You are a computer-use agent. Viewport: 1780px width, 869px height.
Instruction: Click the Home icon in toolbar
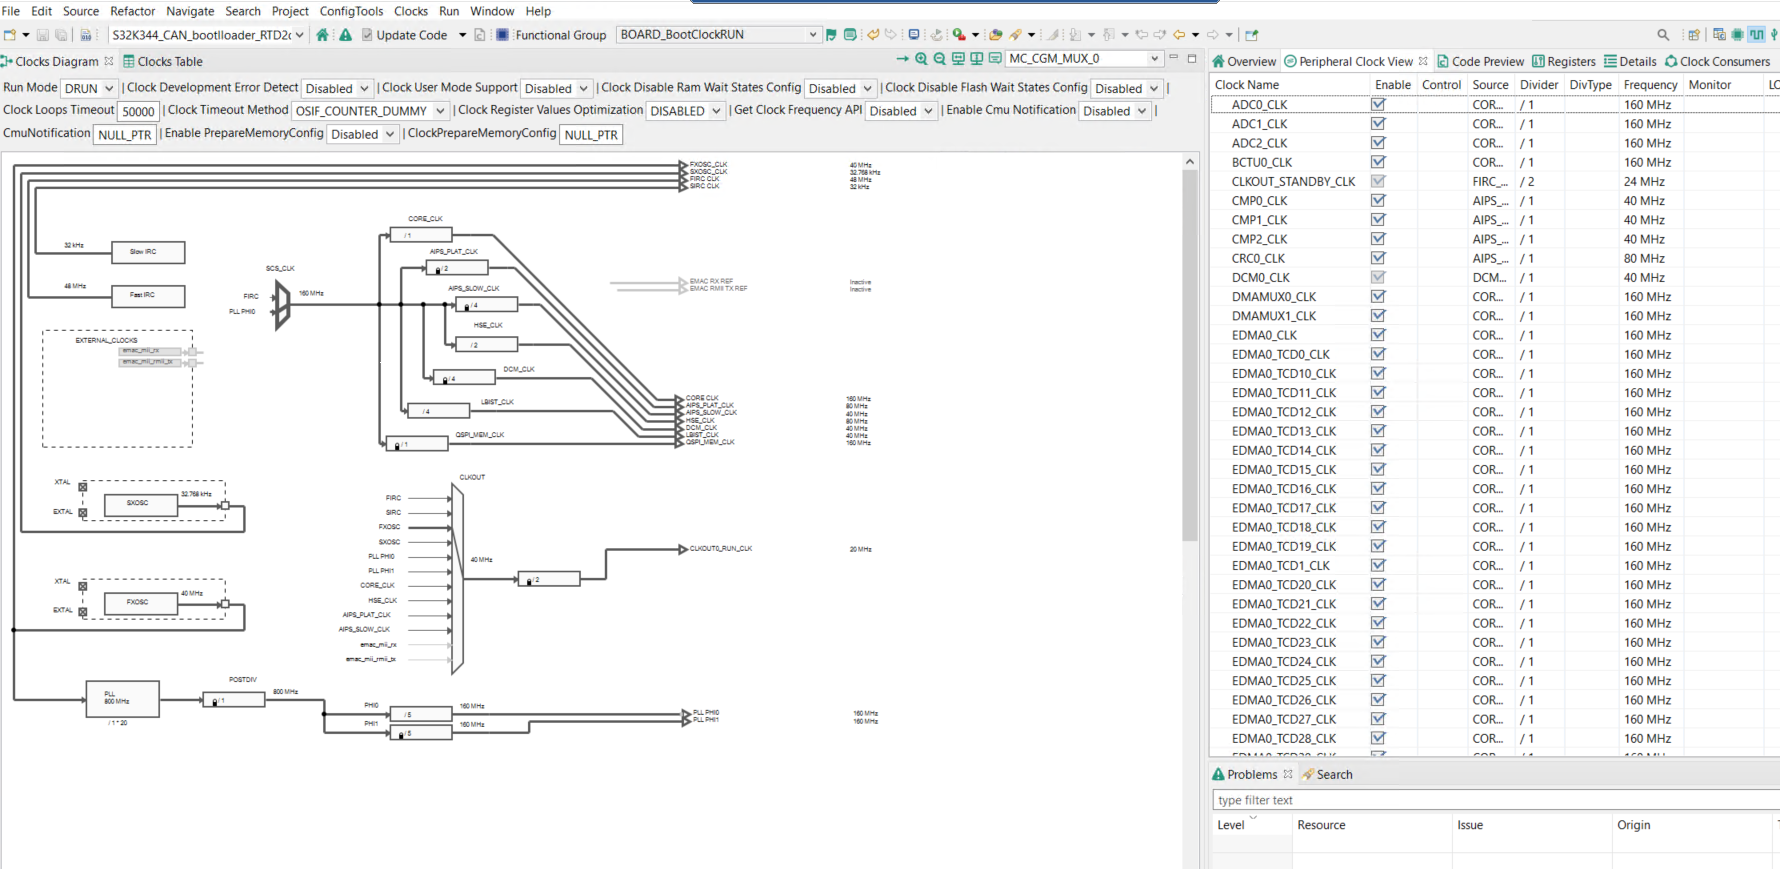(x=322, y=35)
